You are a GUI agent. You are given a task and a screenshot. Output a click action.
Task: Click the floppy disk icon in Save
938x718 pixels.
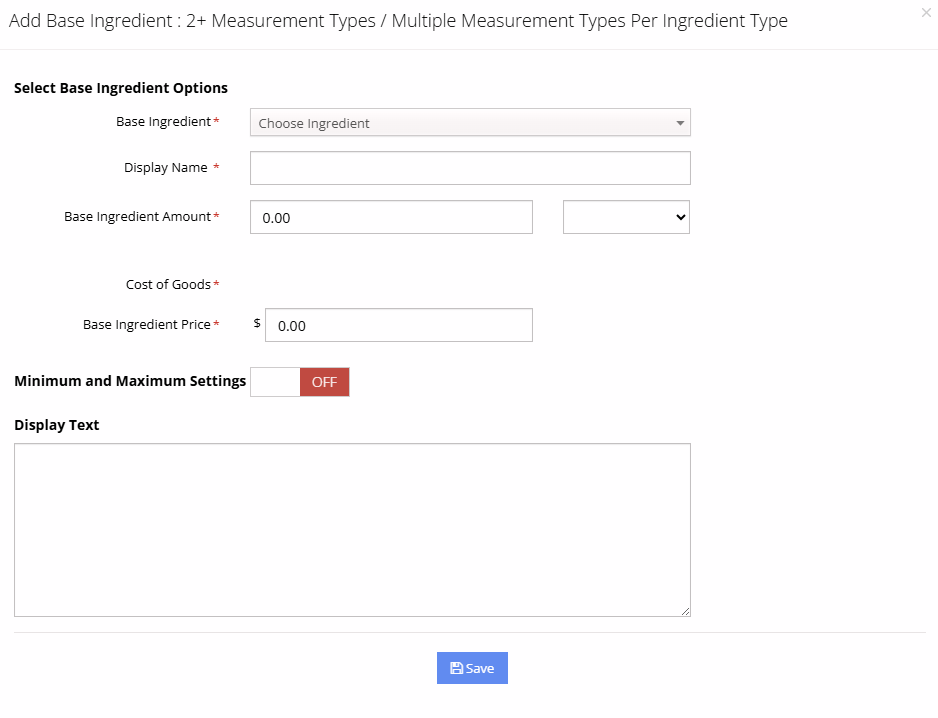[456, 668]
